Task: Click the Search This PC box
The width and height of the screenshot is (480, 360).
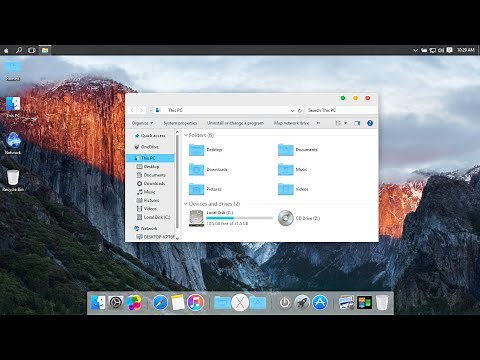Action: point(341,110)
